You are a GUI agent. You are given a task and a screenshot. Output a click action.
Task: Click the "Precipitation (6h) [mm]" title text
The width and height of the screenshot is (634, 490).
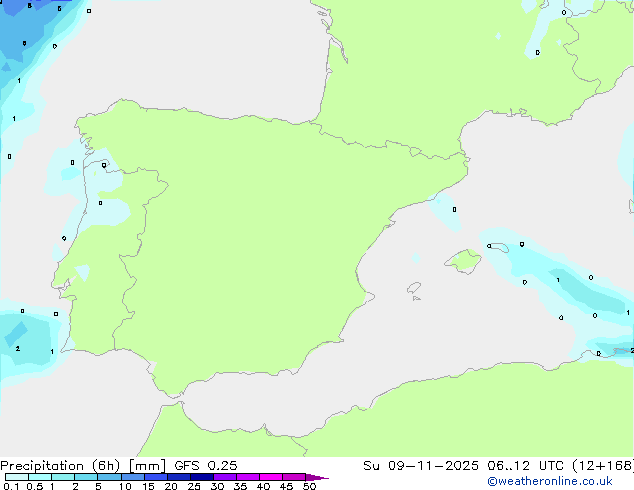click(83, 466)
